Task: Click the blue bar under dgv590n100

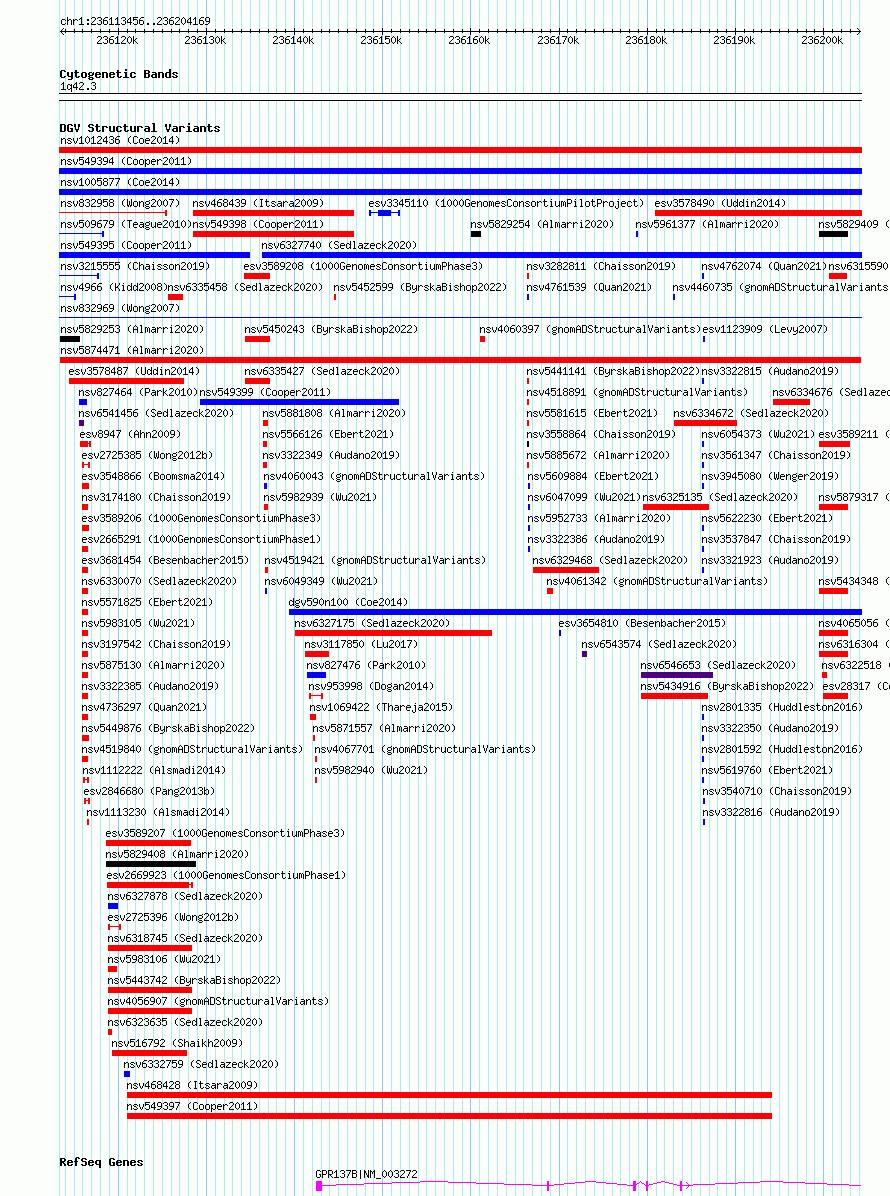Action: pyautogui.click(x=575, y=612)
